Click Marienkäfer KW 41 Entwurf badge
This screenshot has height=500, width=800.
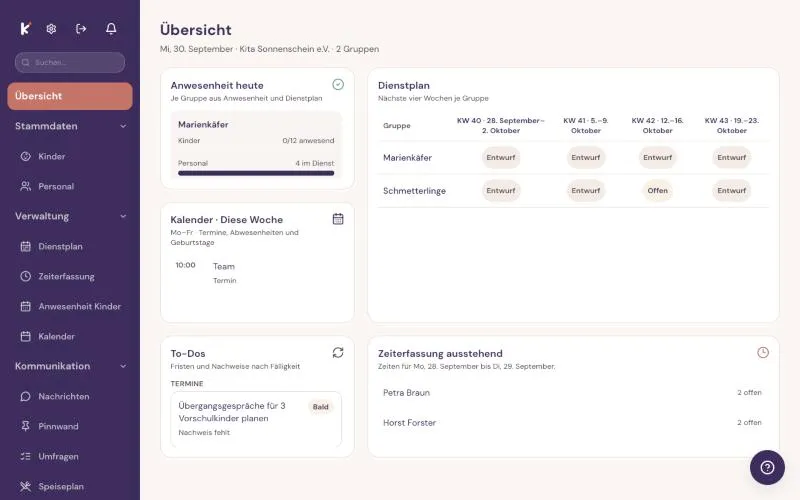[586, 158]
